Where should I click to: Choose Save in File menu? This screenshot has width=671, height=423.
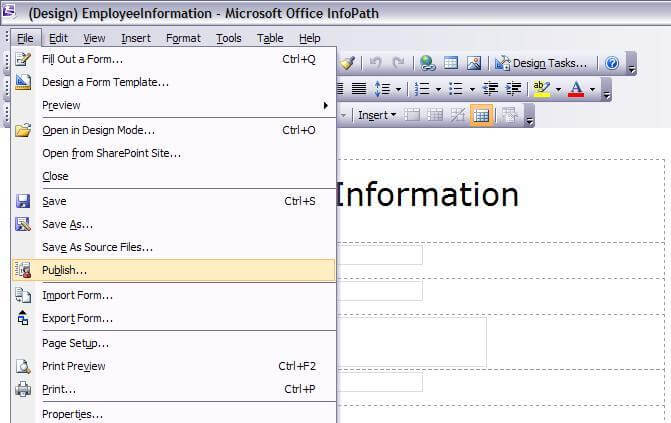pos(174,201)
